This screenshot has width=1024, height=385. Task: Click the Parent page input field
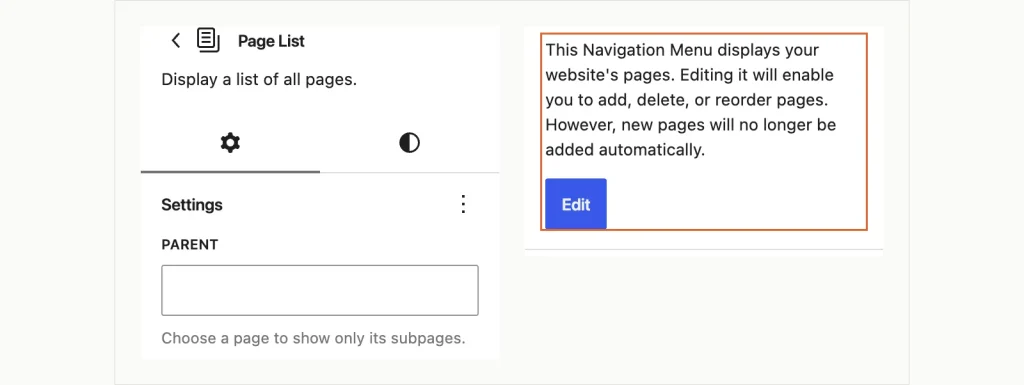(320, 290)
